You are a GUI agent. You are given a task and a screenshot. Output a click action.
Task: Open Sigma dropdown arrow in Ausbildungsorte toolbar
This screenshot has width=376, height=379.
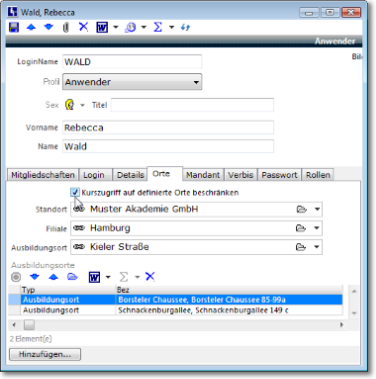point(137,277)
